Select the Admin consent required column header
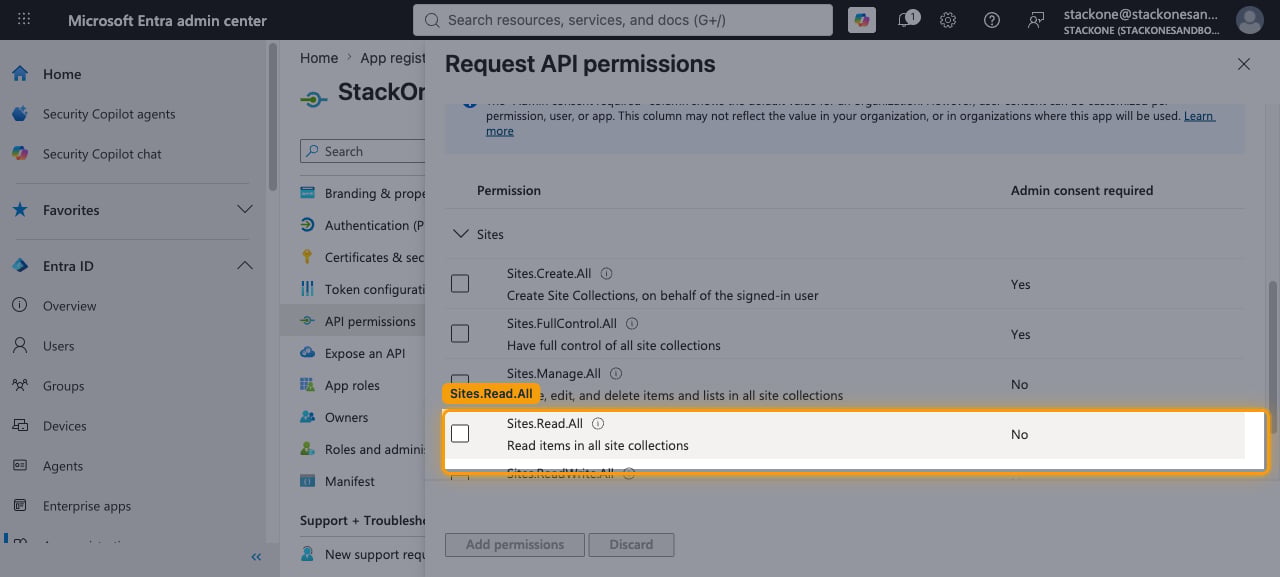The height and width of the screenshot is (577, 1280). point(1082,190)
